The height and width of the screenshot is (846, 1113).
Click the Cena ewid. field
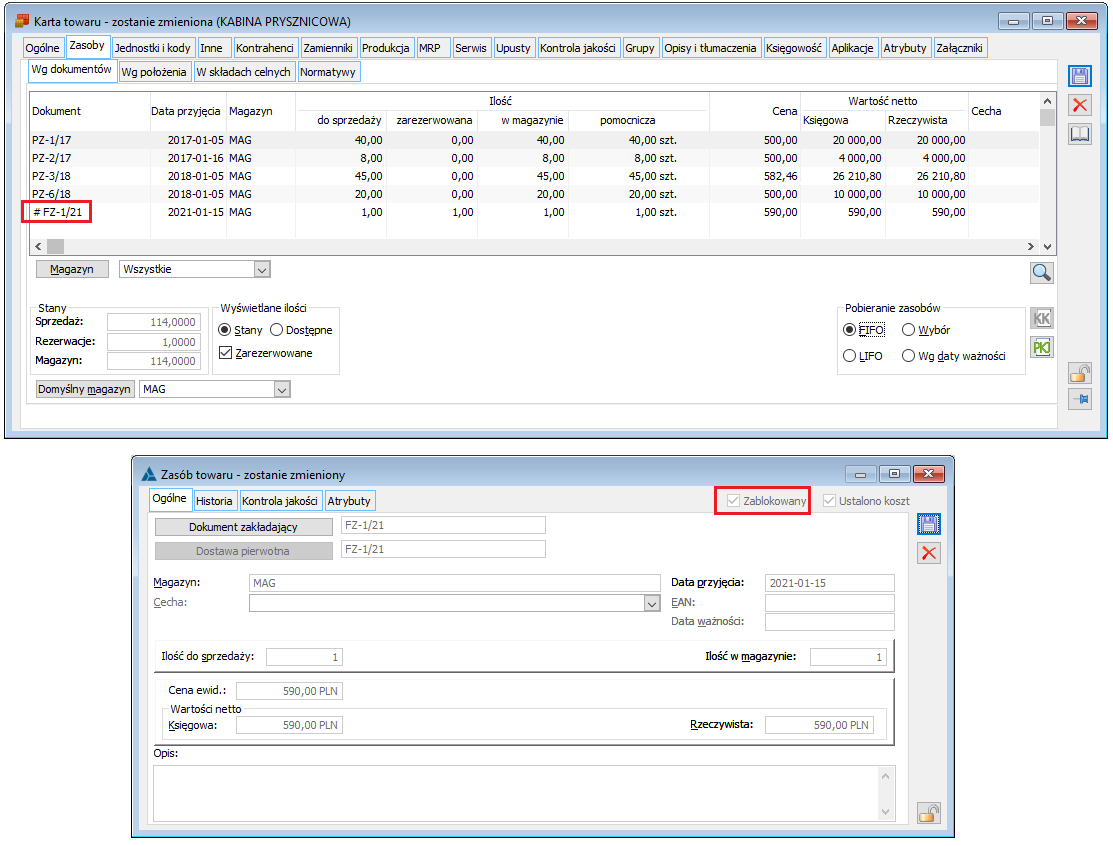(290, 691)
